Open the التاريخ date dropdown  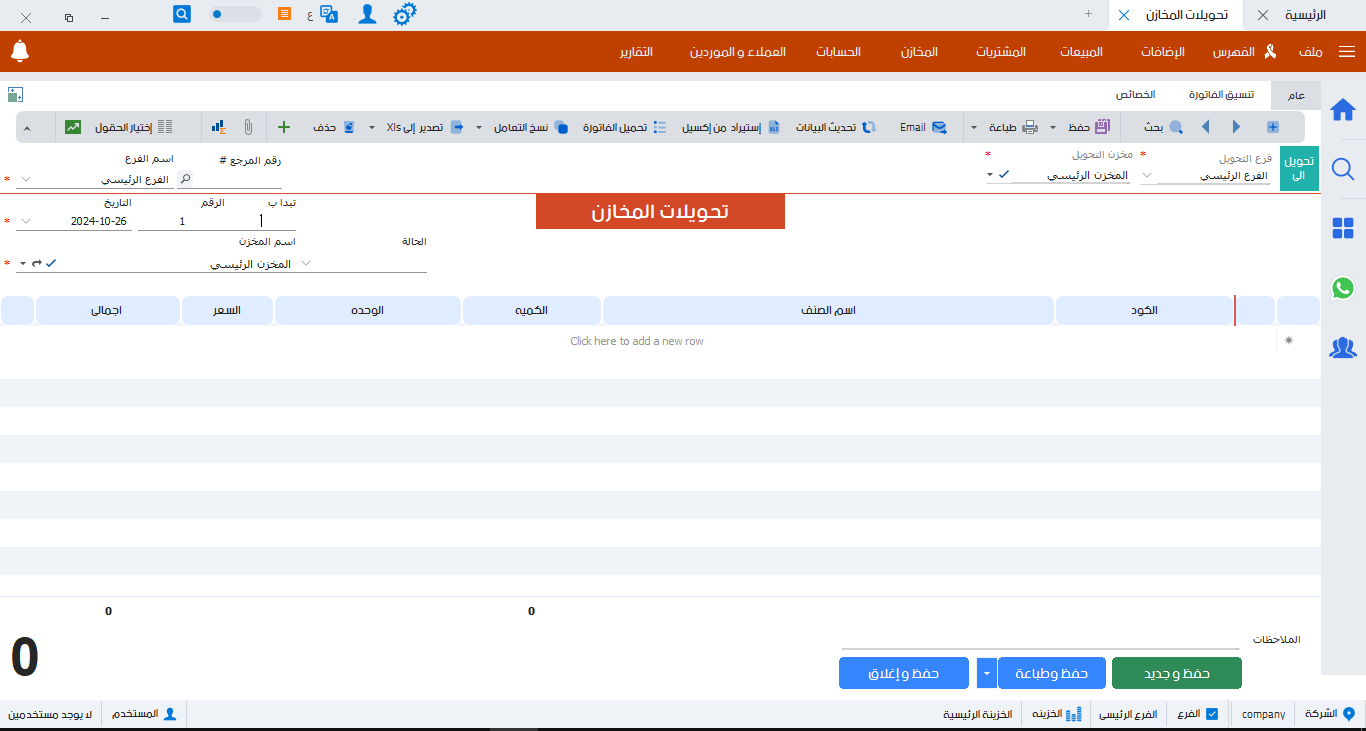coord(25,221)
